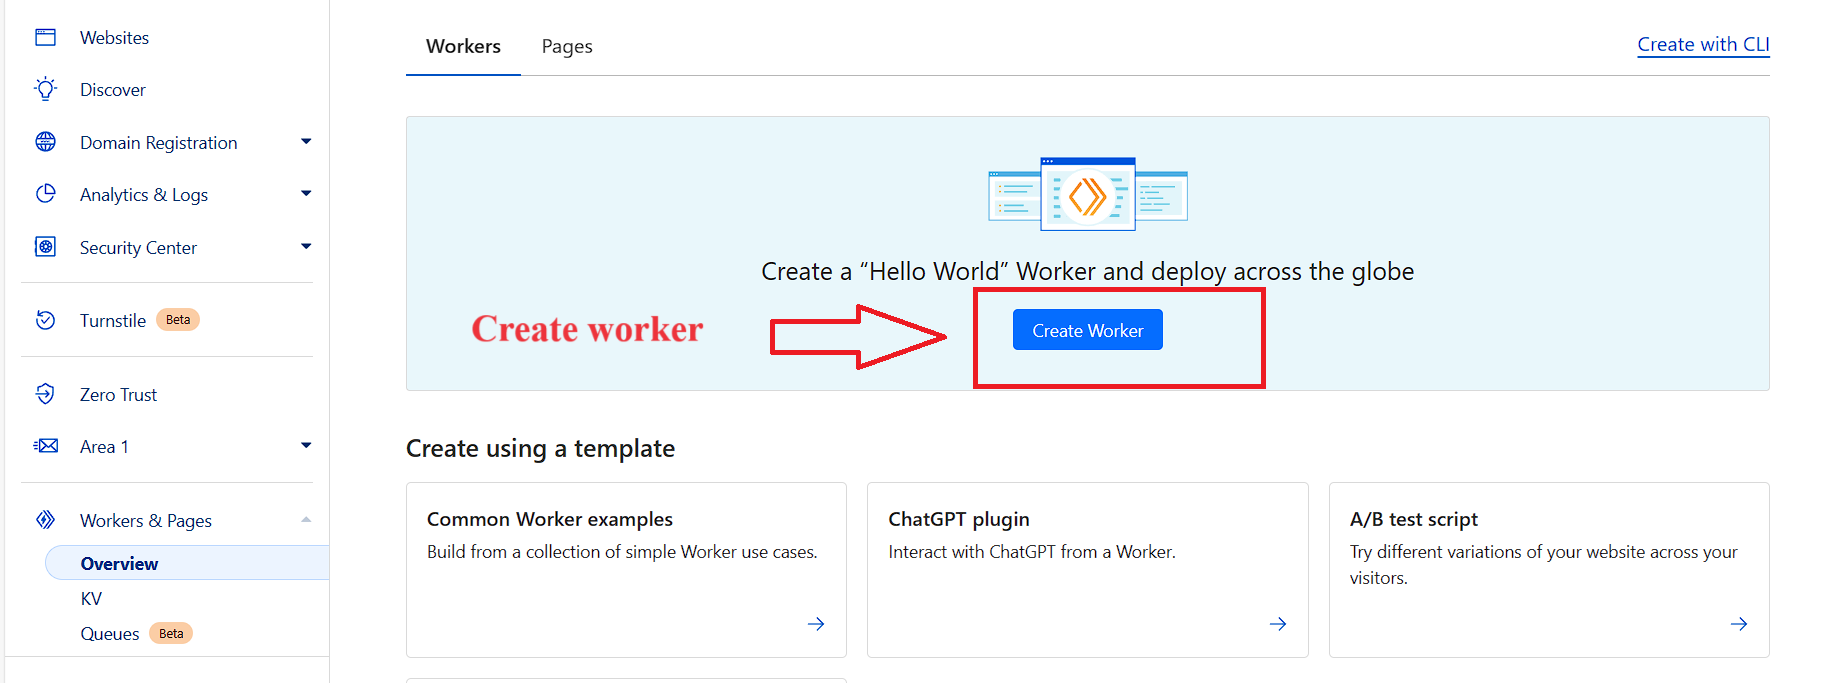The image size is (1835, 683).
Task: Select KV under Workers & Pages
Action: pos(91,599)
